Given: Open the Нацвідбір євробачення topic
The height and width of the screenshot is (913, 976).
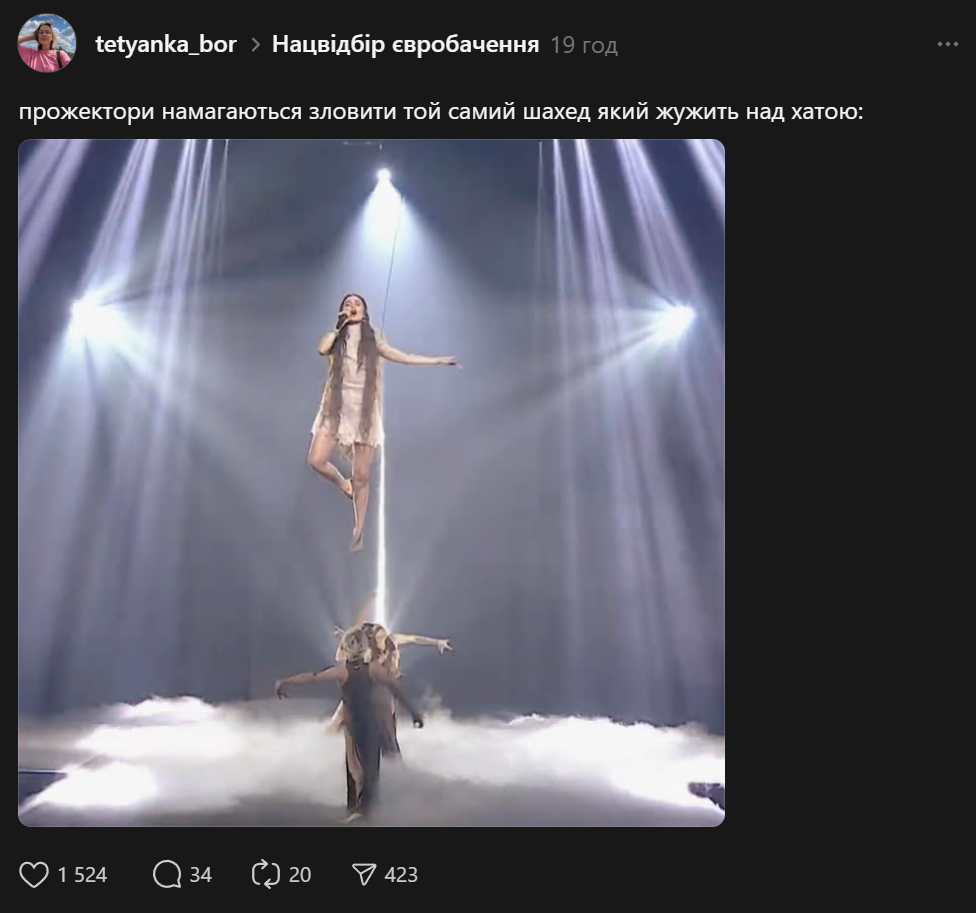Looking at the screenshot, I should tap(405, 44).
